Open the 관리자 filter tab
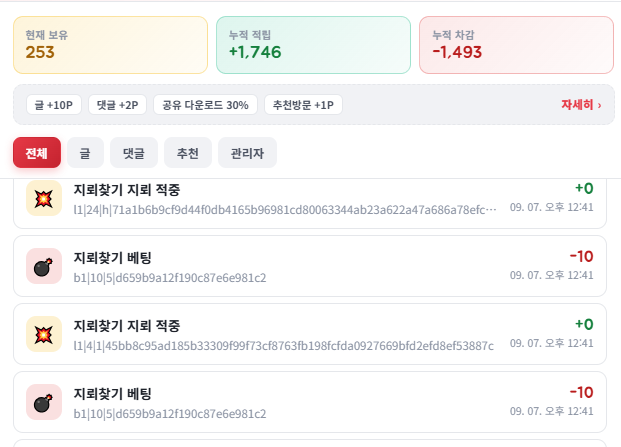Screen dimensions: 621x447 [x=248, y=153]
